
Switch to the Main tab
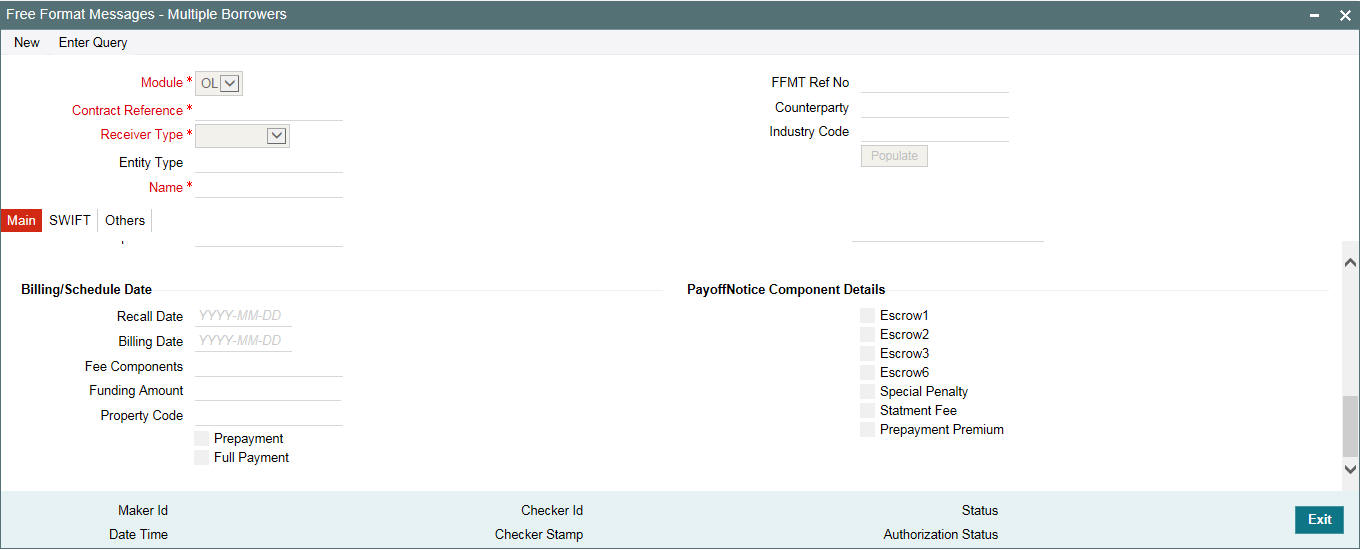point(21,220)
